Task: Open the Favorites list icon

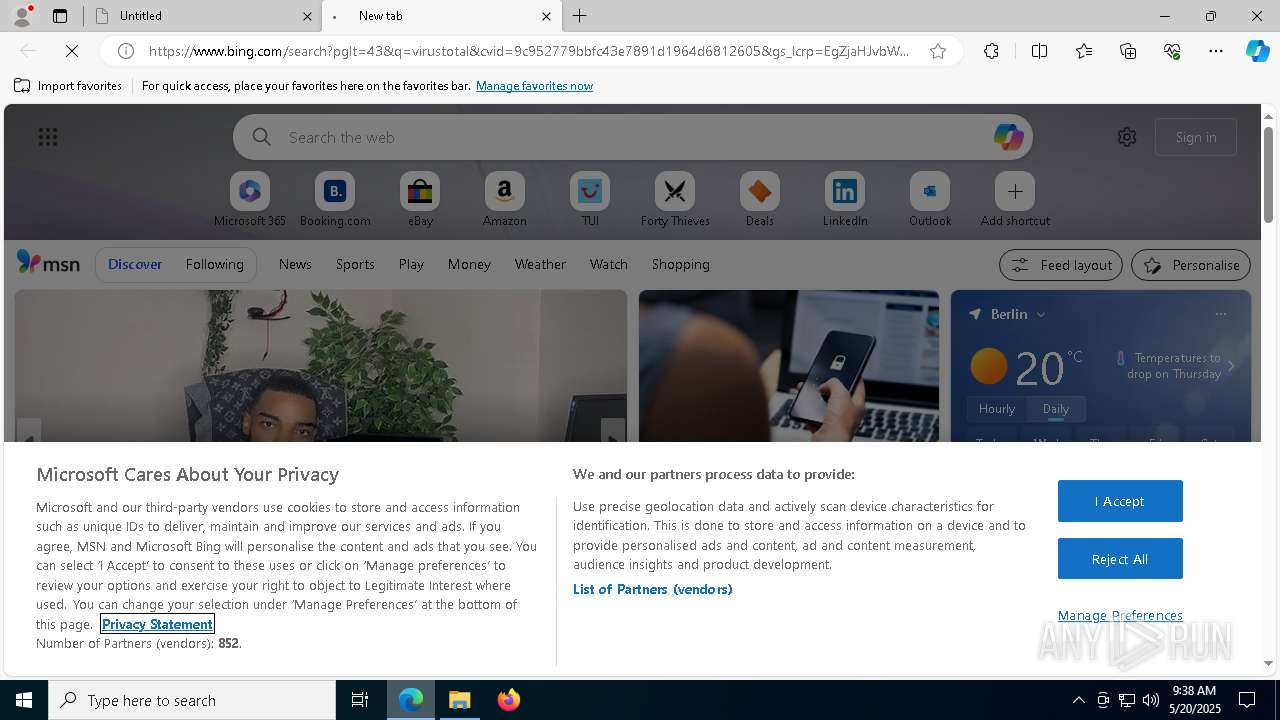Action: pyautogui.click(x=1084, y=51)
